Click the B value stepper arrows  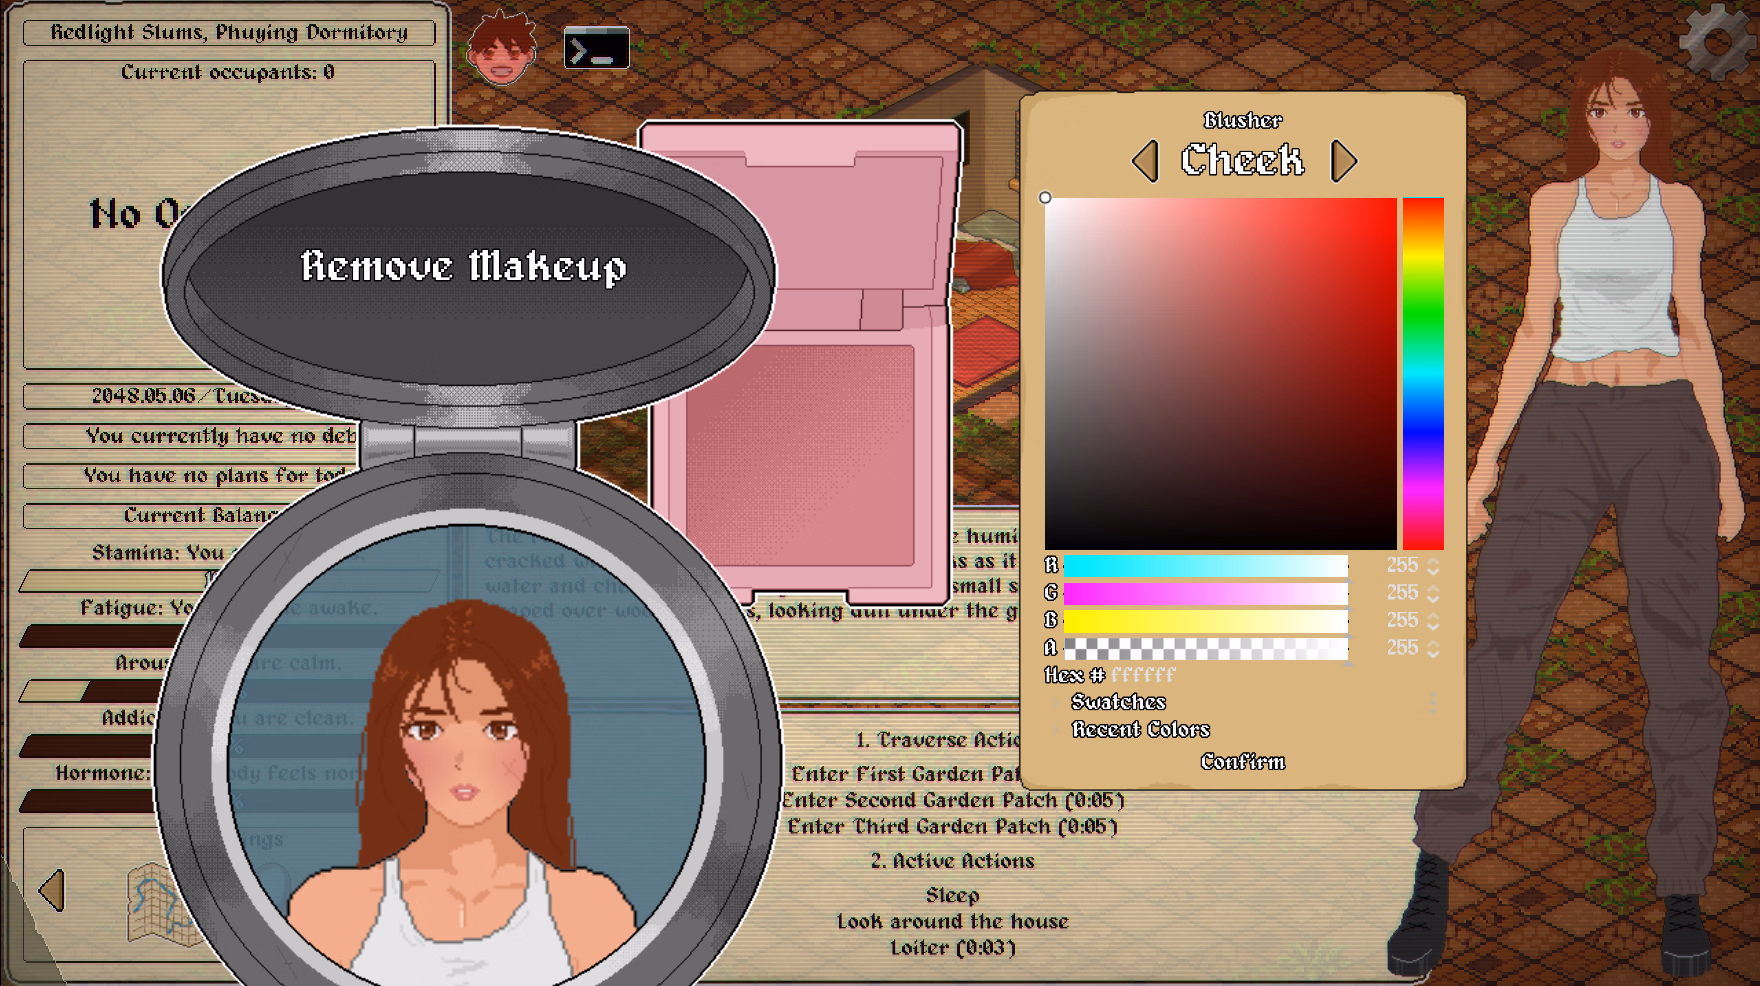(1433, 621)
